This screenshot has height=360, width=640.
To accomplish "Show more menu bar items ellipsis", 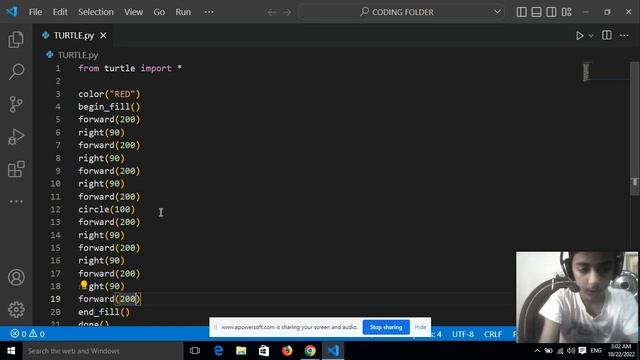I will click(209, 12).
